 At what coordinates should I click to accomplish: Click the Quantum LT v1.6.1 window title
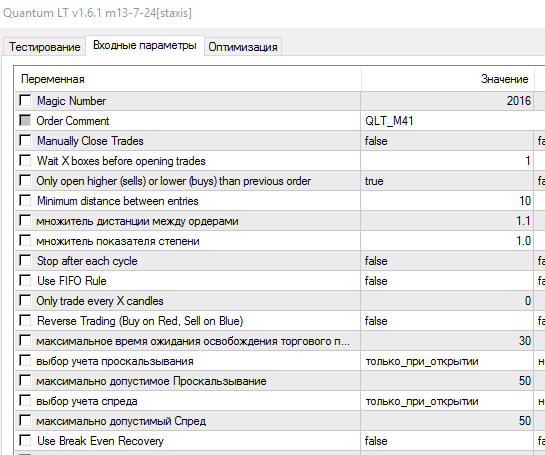(x=97, y=13)
